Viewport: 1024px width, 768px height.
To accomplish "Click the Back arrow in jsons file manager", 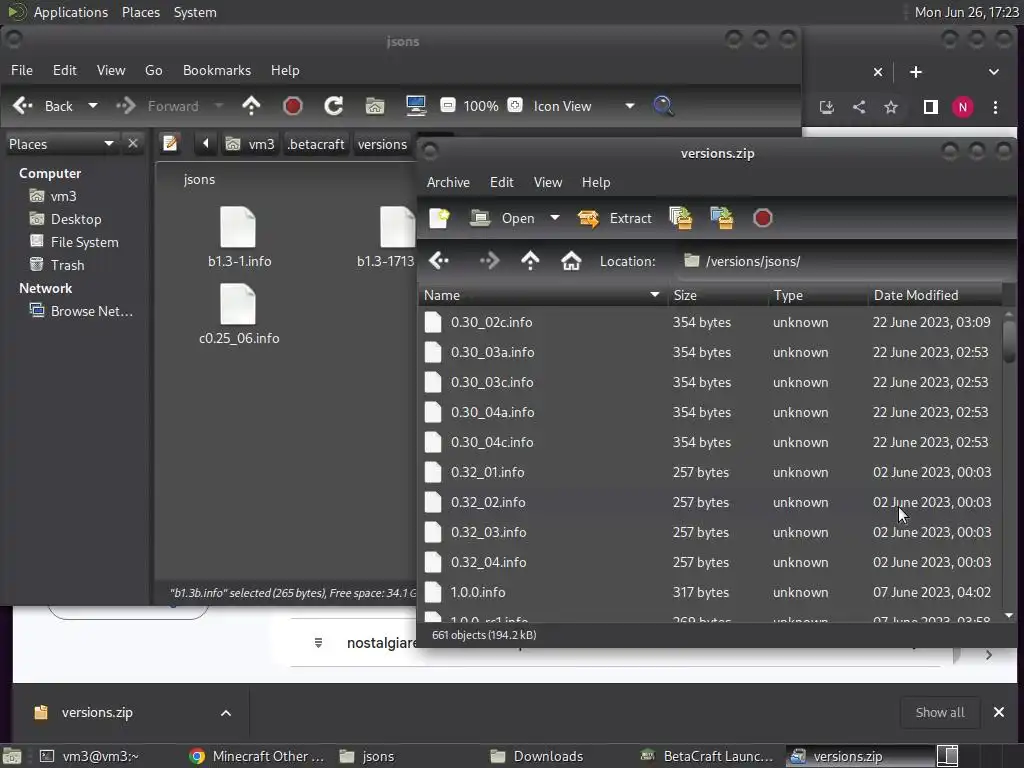I will (x=43, y=106).
